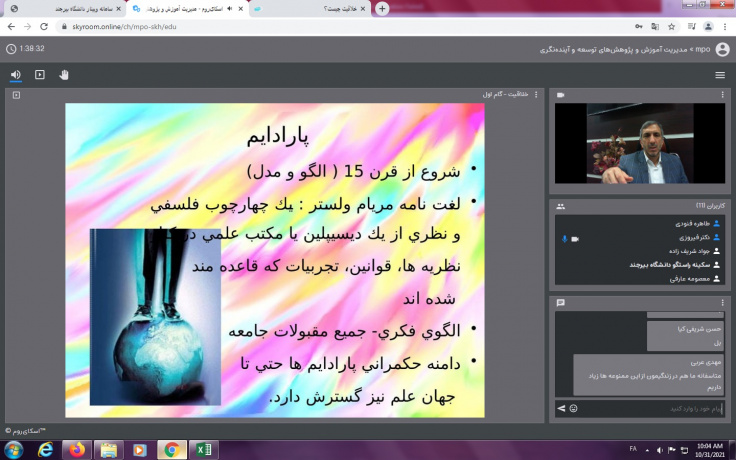Expand the users list panel options menu
Screen dimensions: 736x460
tap(722, 205)
